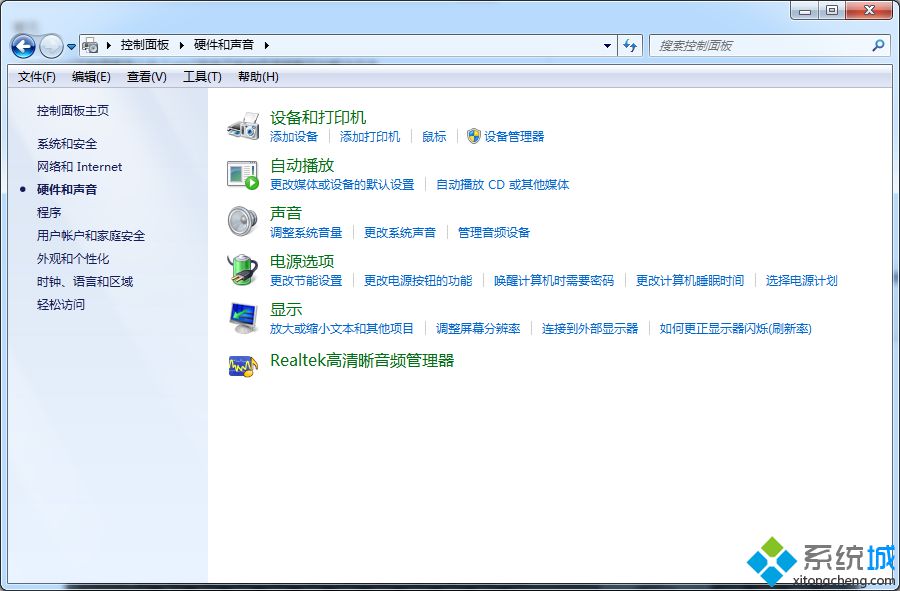Go back with the blue back arrow
The height and width of the screenshot is (591, 900).
[x=24, y=46]
